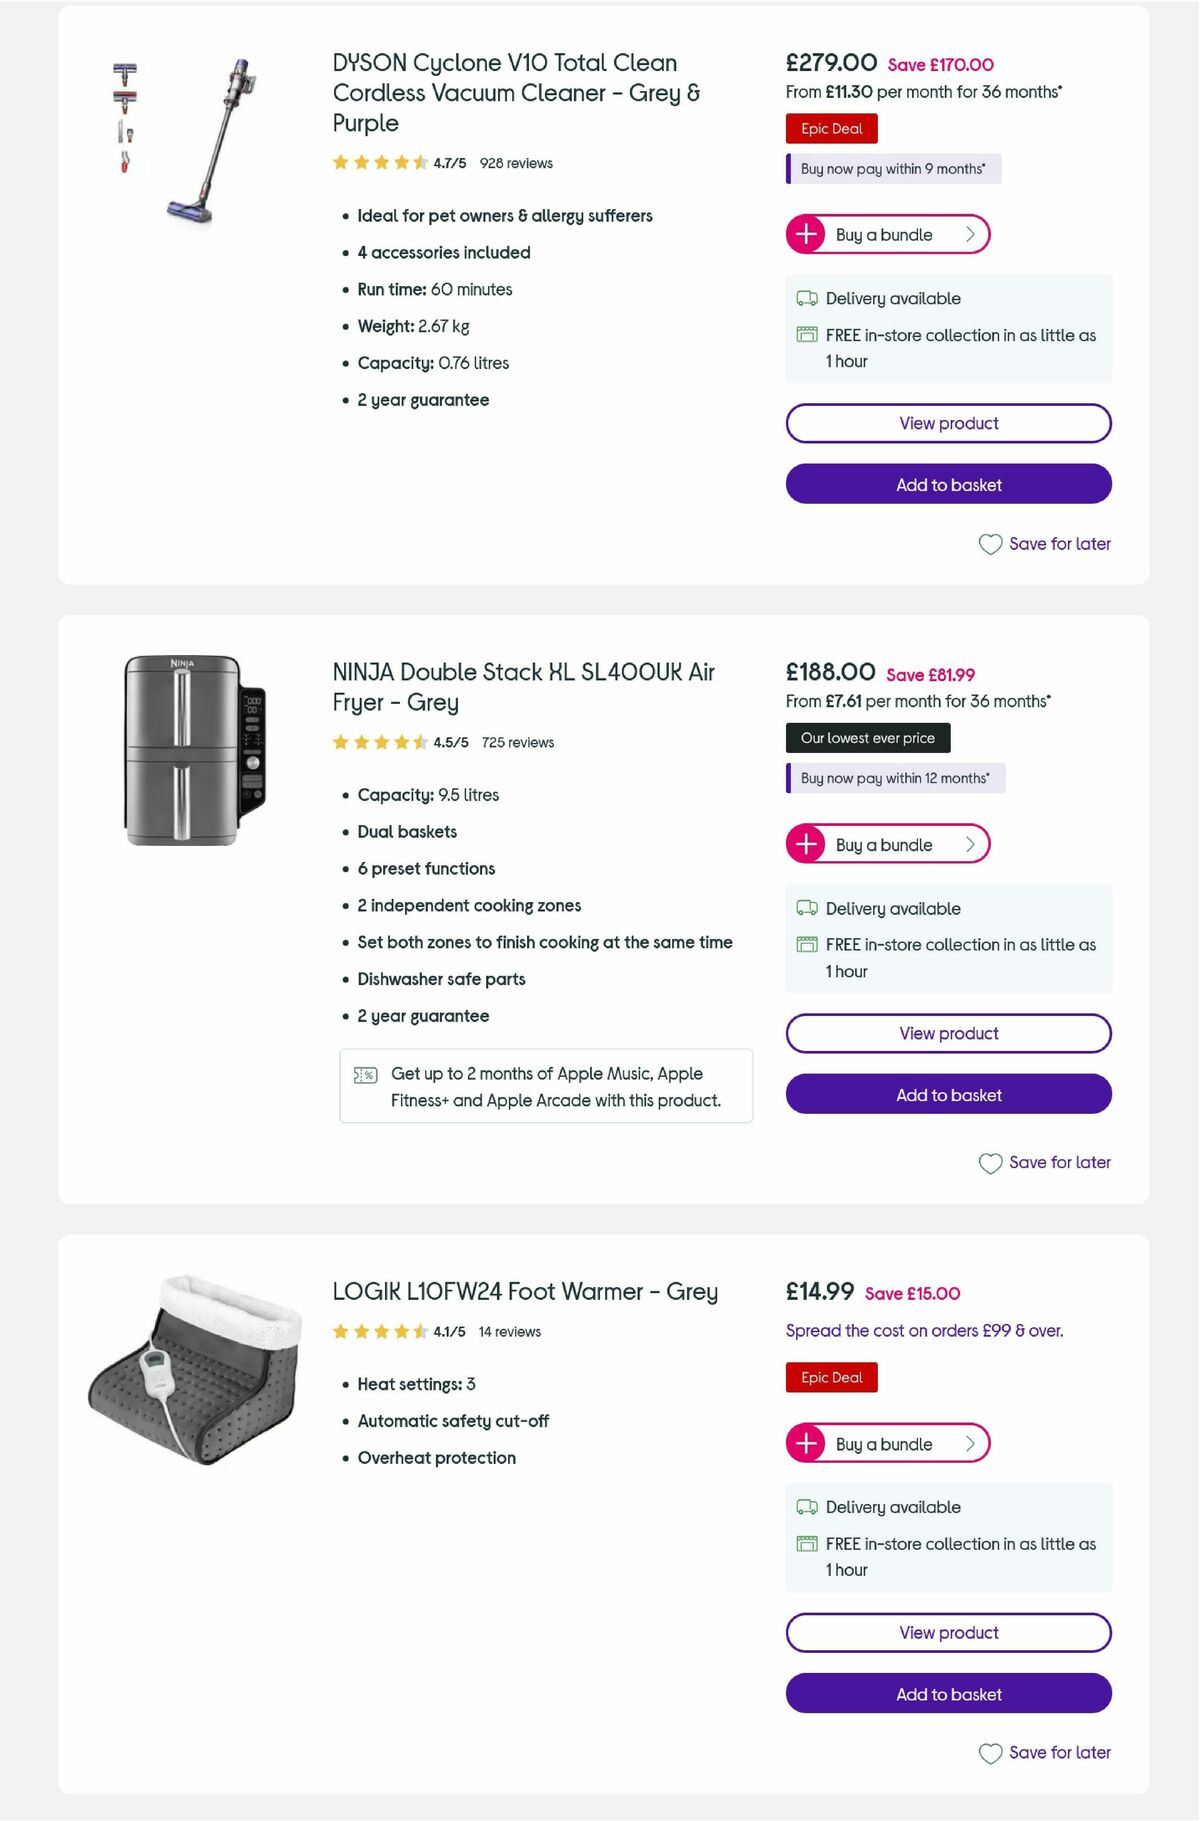Viewport: 1200px width, 1821px height.
Task: Select the NINJA Double Stack XL product title
Action: (x=522, y=687)
